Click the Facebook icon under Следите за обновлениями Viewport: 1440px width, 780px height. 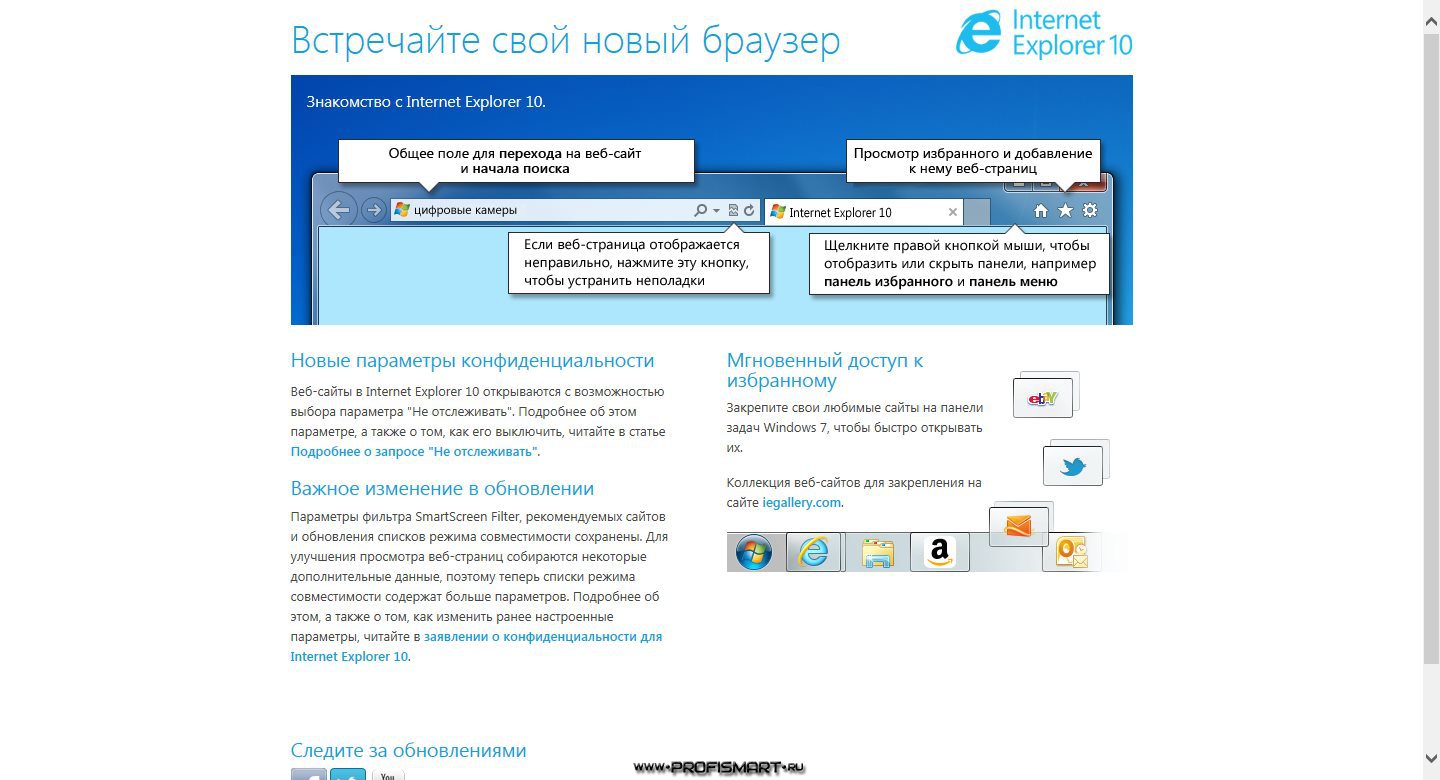308,774
